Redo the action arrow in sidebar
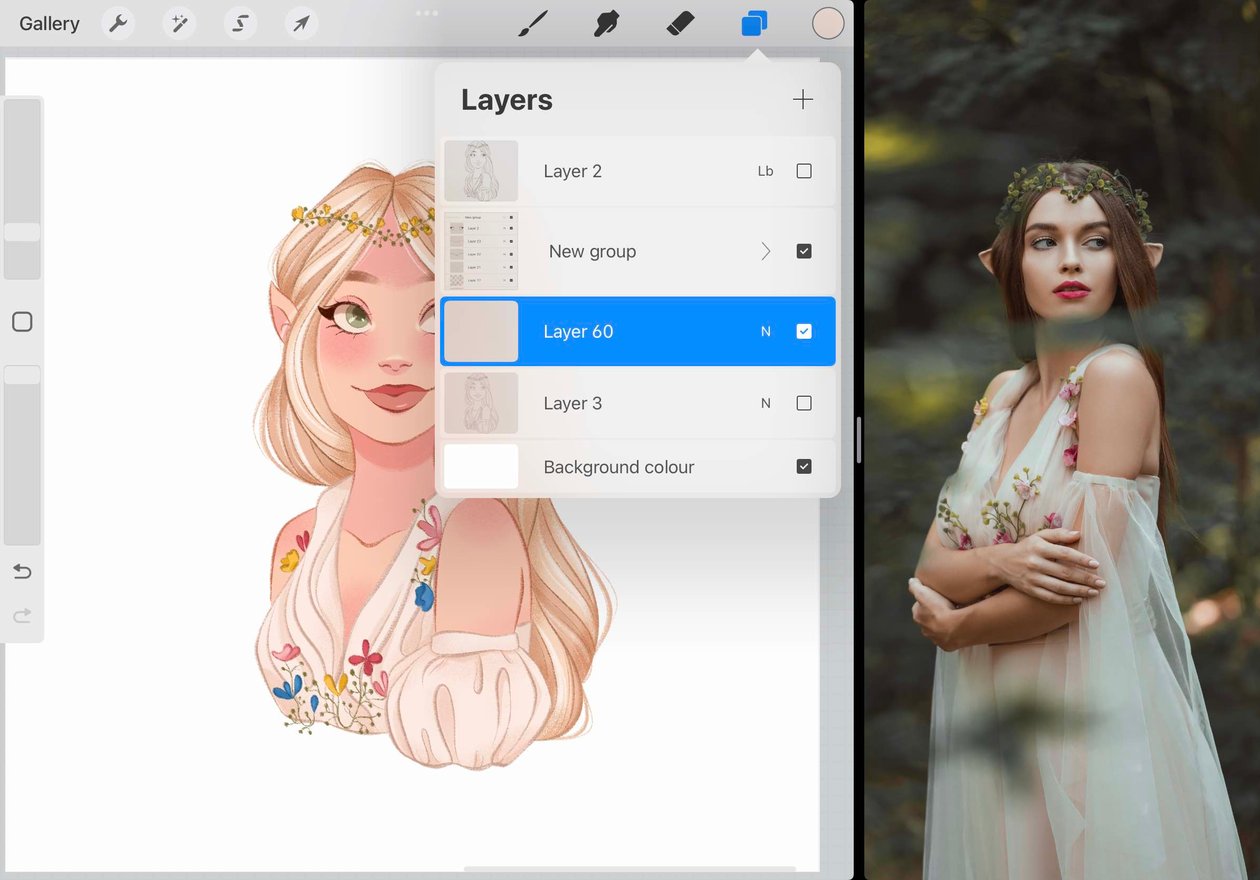The image size is (1260, 880). 22,616
